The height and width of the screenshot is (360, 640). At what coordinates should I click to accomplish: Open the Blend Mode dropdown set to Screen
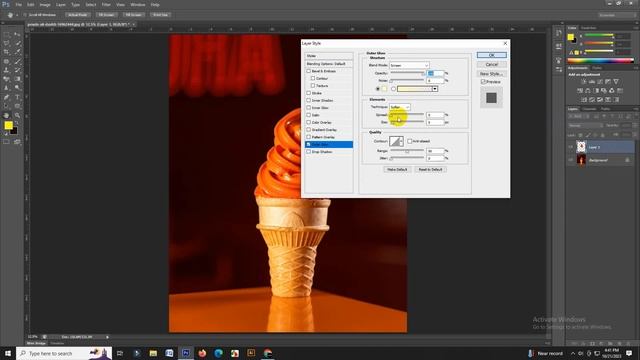pyautogui.click(x=409, y=65)
